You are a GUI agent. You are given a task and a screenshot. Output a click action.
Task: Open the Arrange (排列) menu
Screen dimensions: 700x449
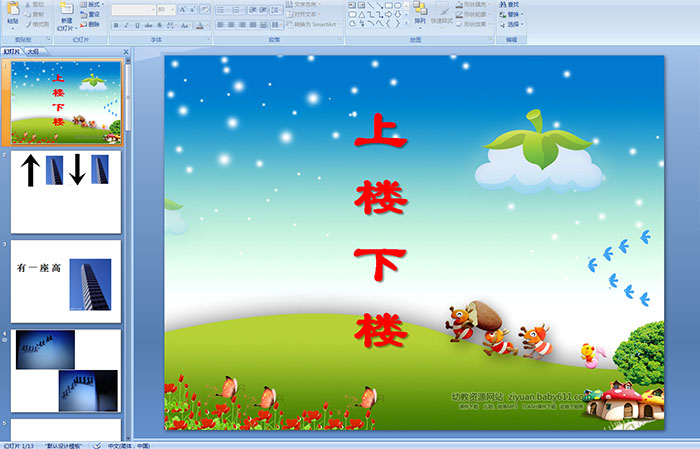point(420,14)
